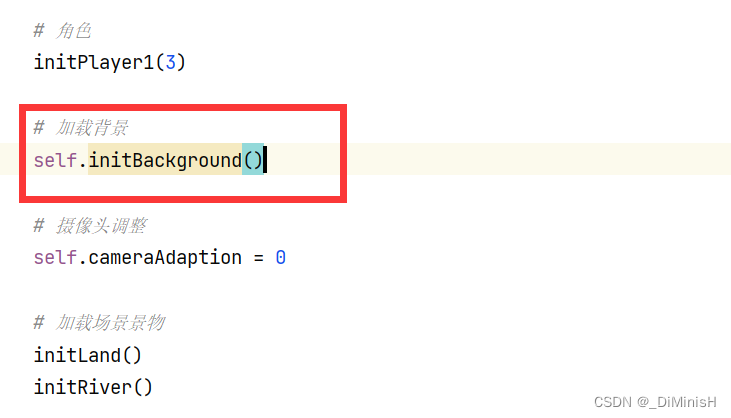Click the parentheses after initLand
Image resolution: width=731 pixels, height=418 pixels.
pyautogui.click(x=131, y=355)
